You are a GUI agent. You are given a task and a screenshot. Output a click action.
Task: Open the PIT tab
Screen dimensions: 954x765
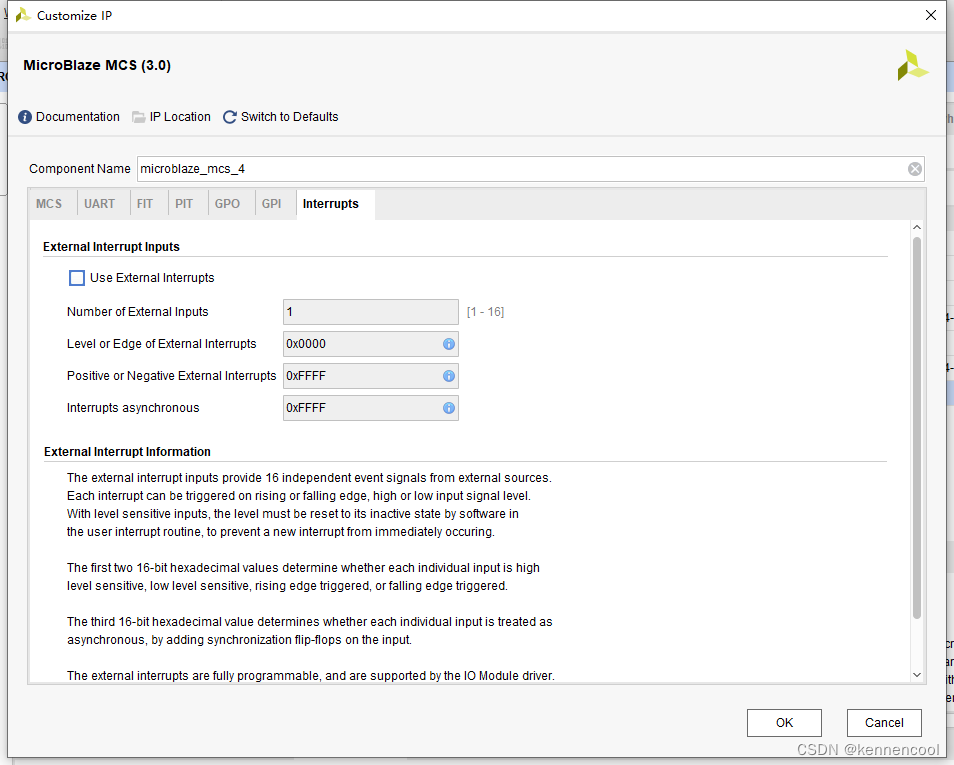click(184, 204)
